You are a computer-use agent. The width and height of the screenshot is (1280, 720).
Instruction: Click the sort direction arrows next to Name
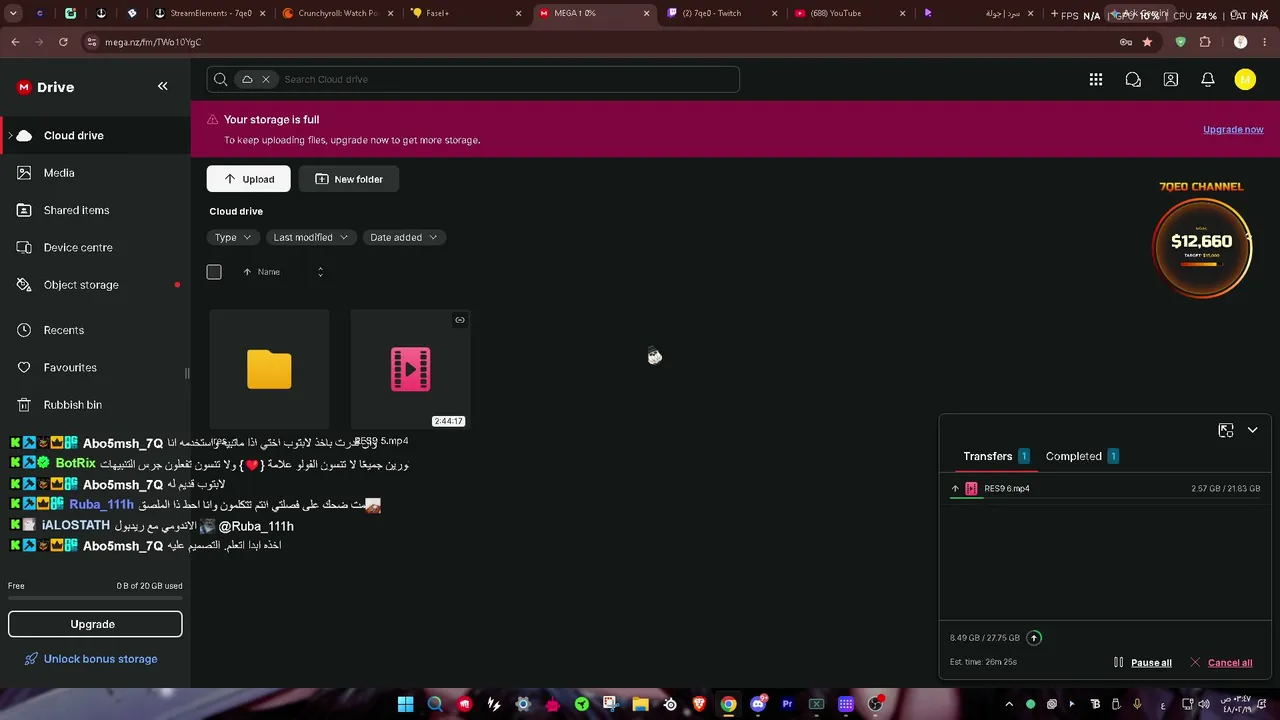(320, 272)
